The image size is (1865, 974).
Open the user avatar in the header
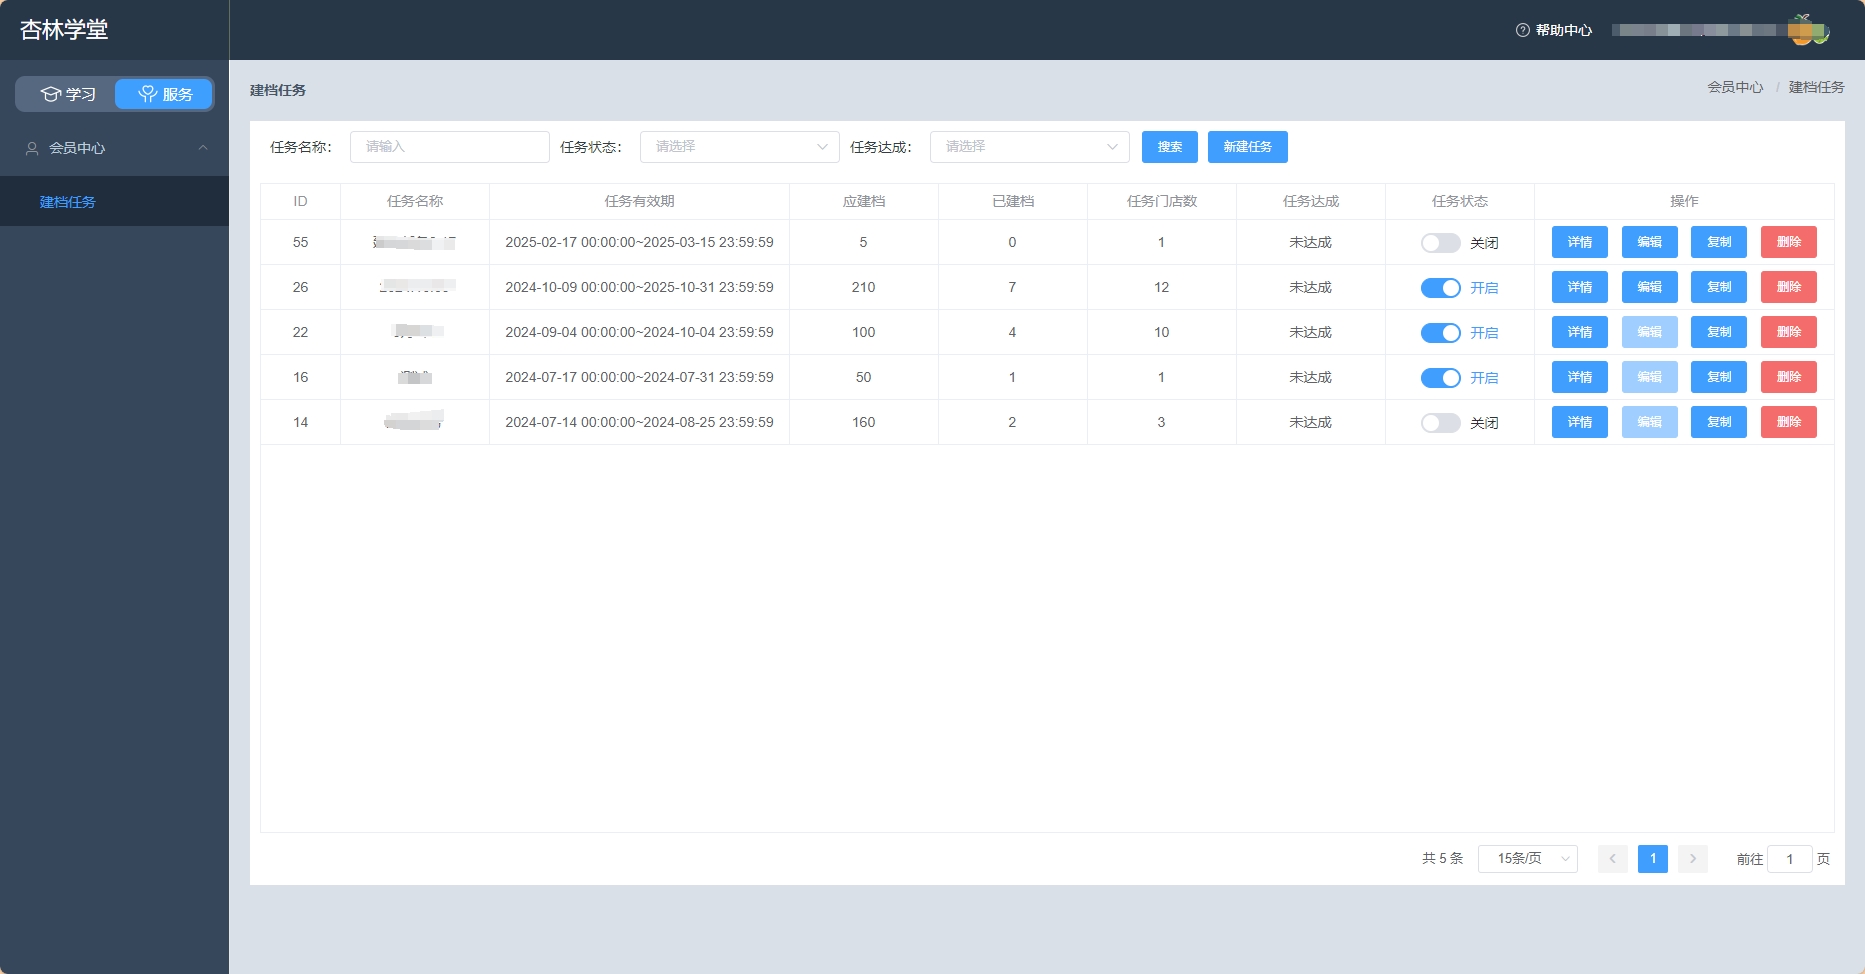[1808, 30]
